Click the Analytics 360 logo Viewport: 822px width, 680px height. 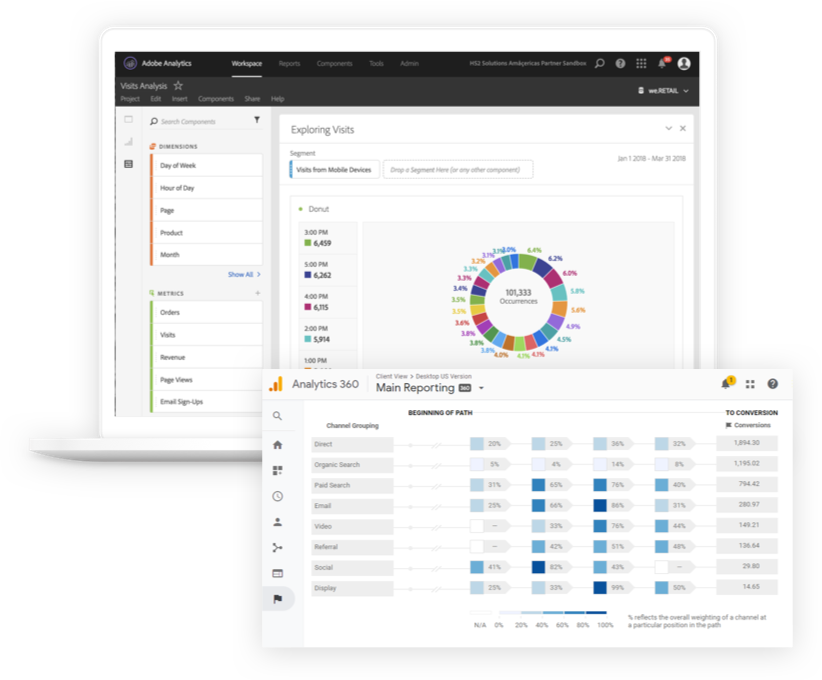point(276,384)
